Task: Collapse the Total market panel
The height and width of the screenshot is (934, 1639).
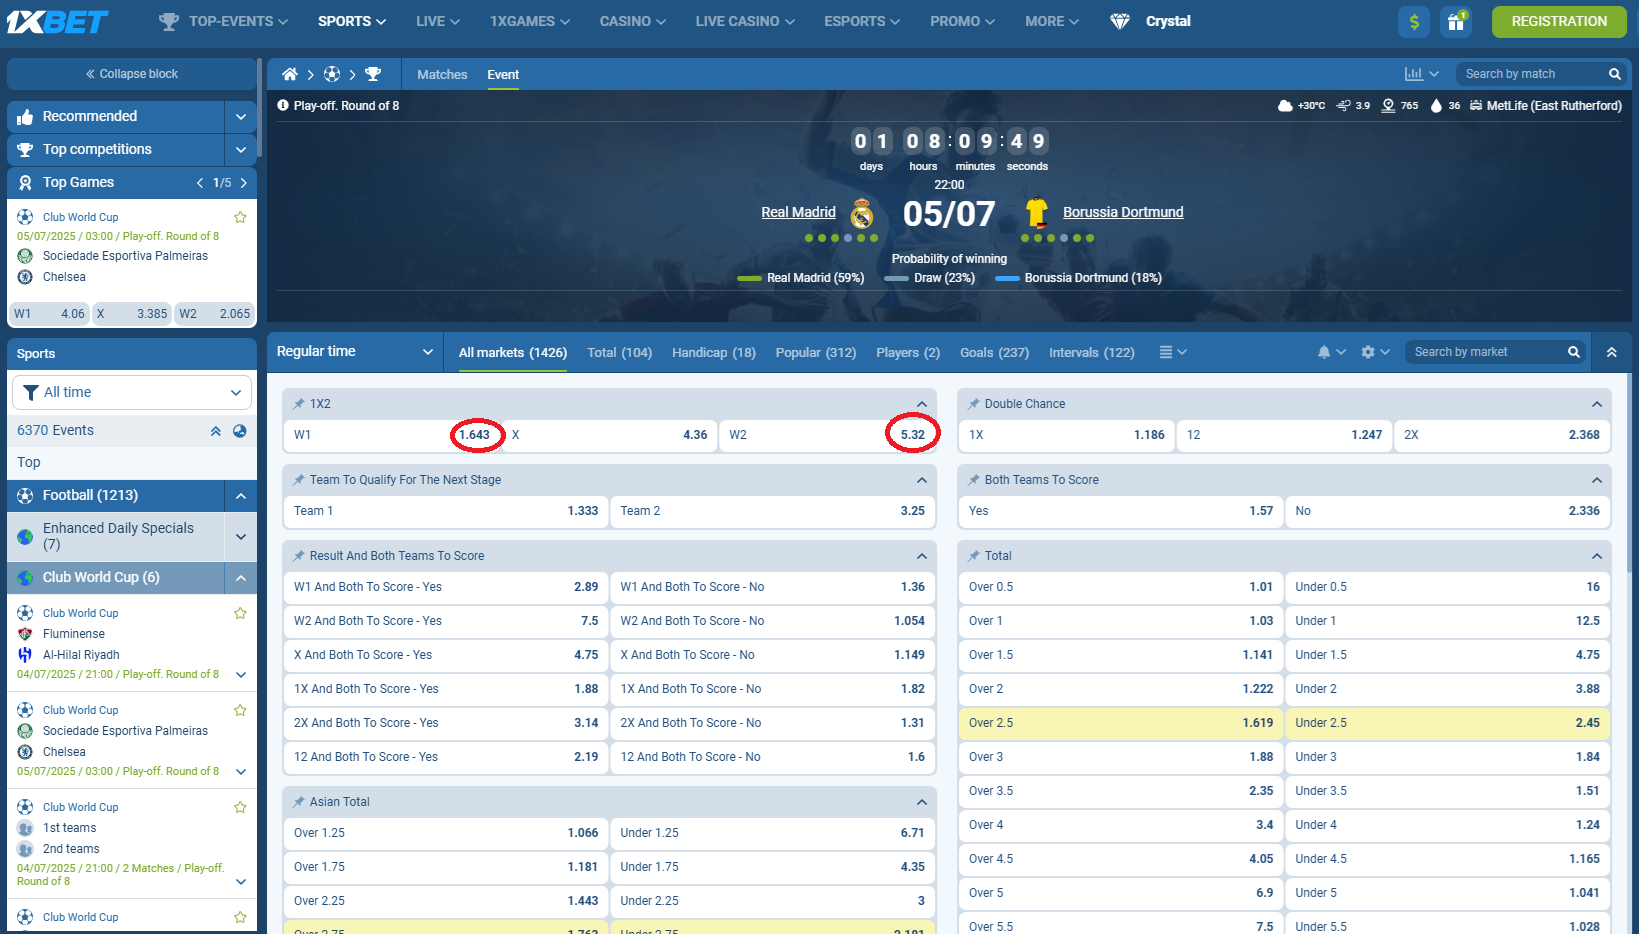Action: (x=1597, y=556)
